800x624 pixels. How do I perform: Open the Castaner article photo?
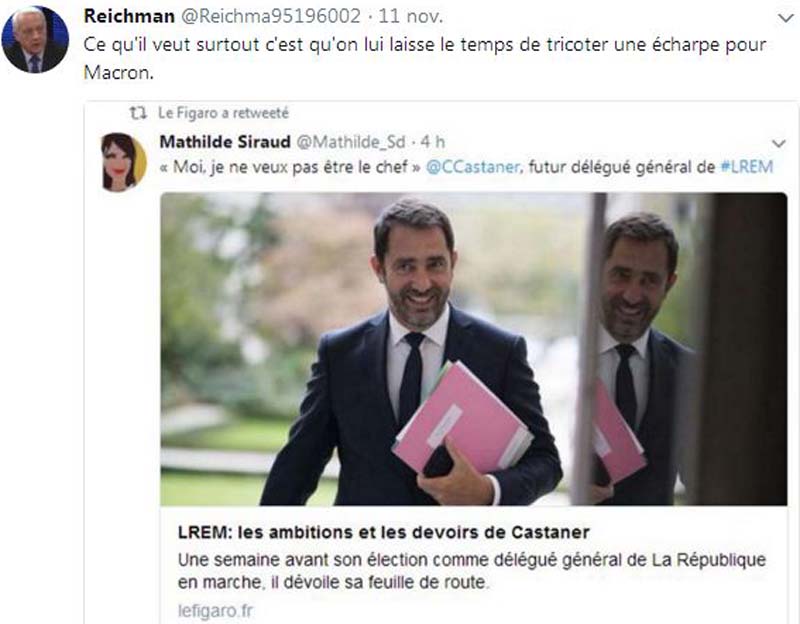474,349
